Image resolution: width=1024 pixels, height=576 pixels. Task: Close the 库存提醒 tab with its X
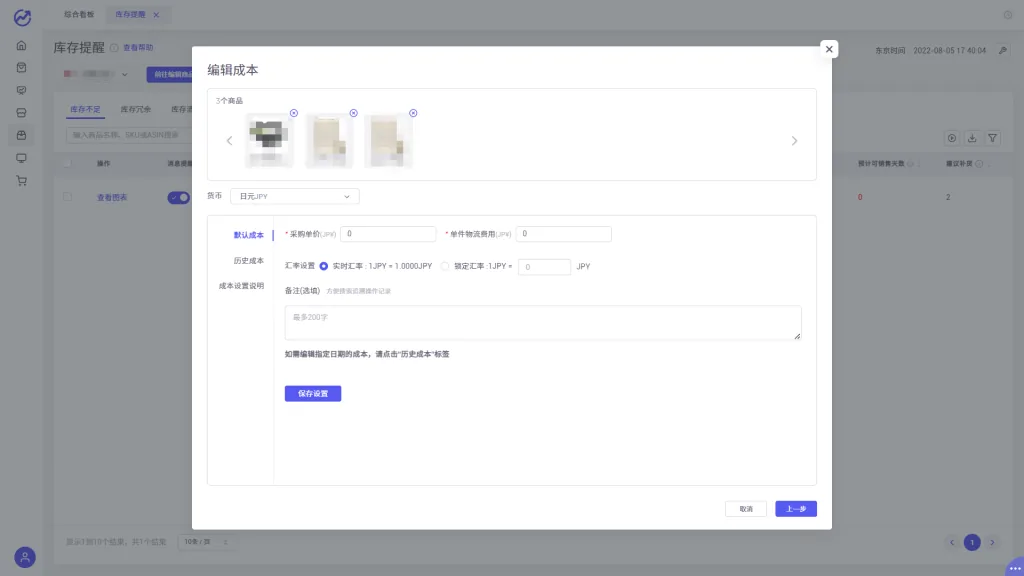pos(156,15)
